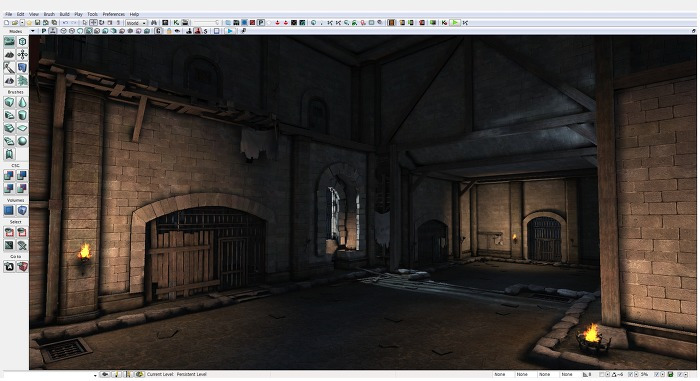700x381 pixels.
Task: Select the Cylinder builder brush
Action: [22, 115]
